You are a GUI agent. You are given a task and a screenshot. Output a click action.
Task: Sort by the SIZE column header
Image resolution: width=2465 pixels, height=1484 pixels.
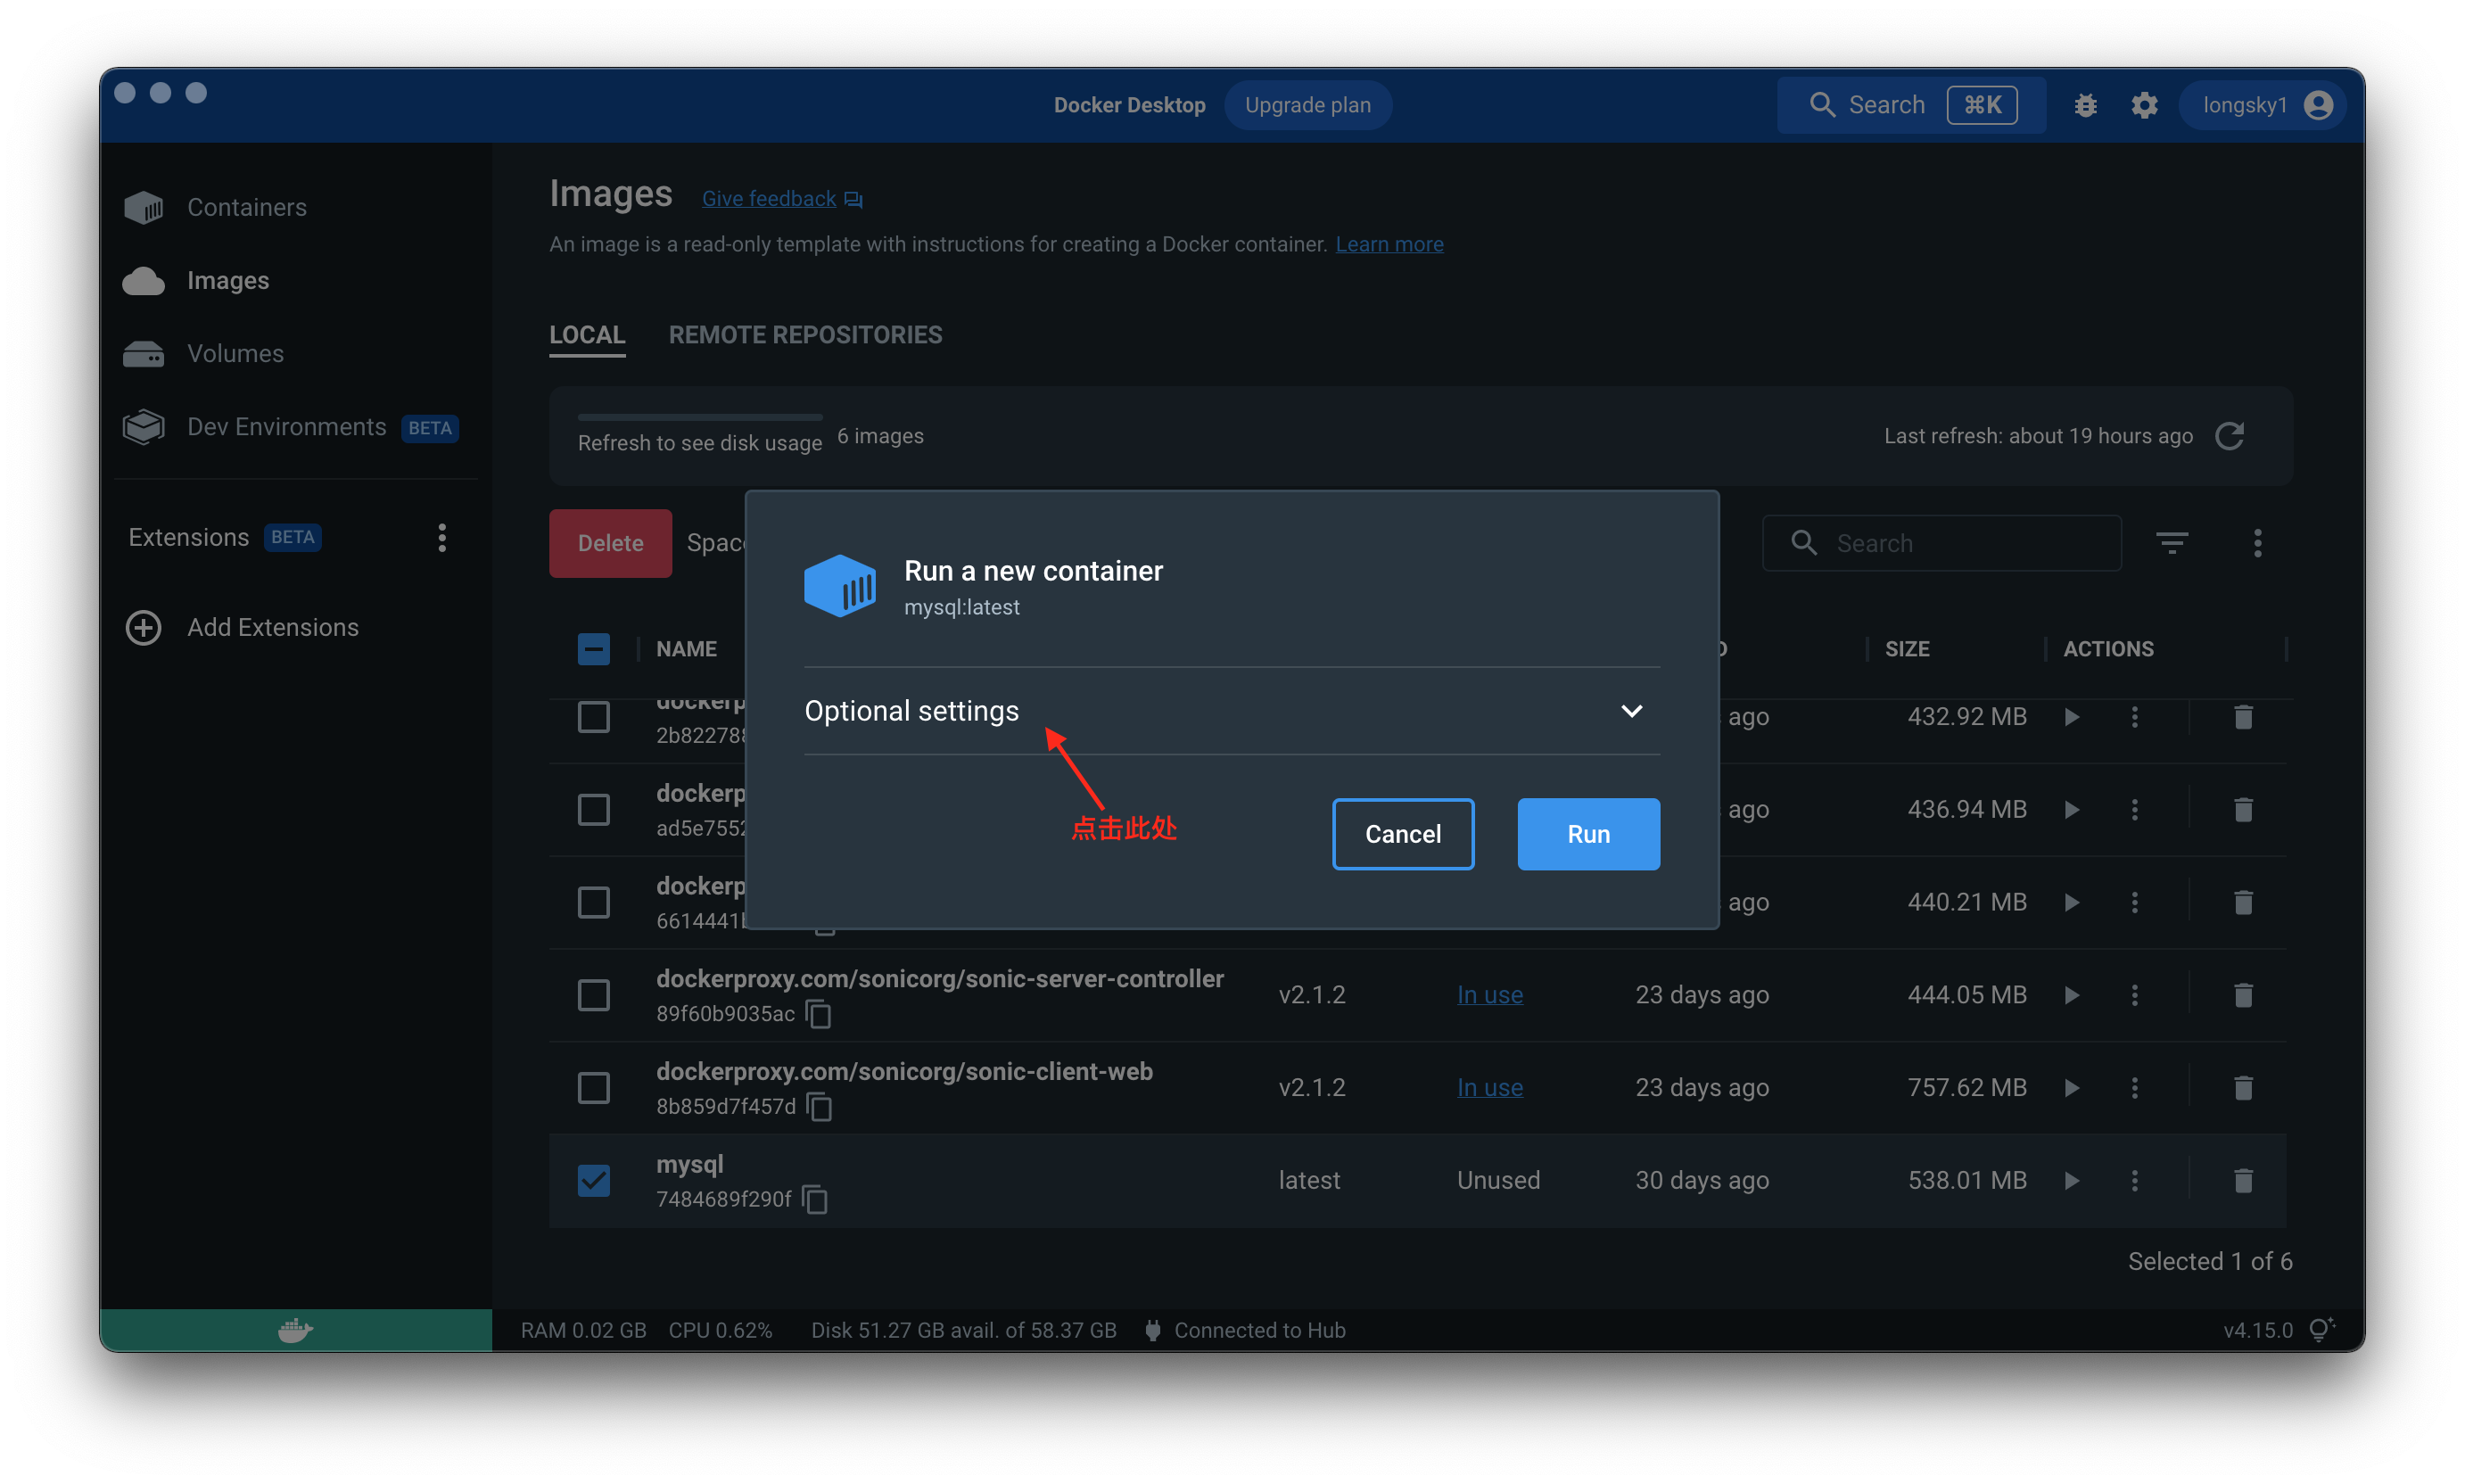tap(1906, 649)
